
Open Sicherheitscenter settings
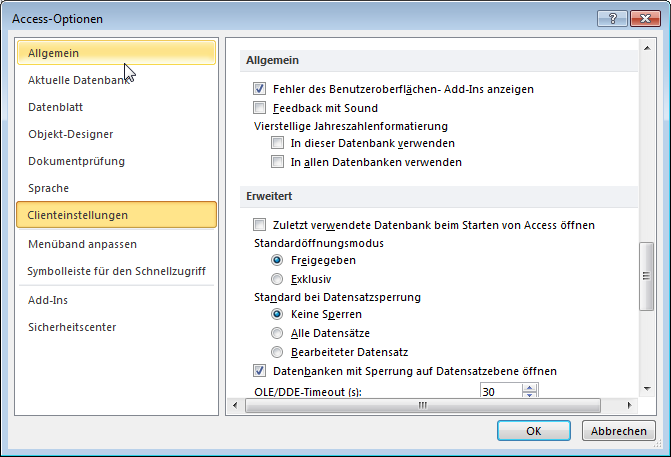click(x=72, y=327)
